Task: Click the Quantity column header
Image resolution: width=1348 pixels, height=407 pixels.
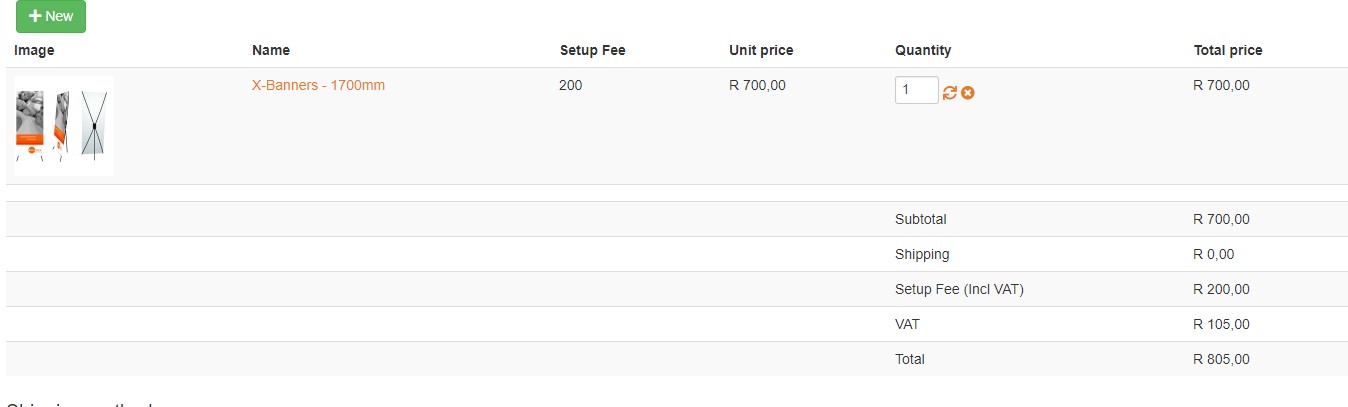Action: click(x=923, y=50)
